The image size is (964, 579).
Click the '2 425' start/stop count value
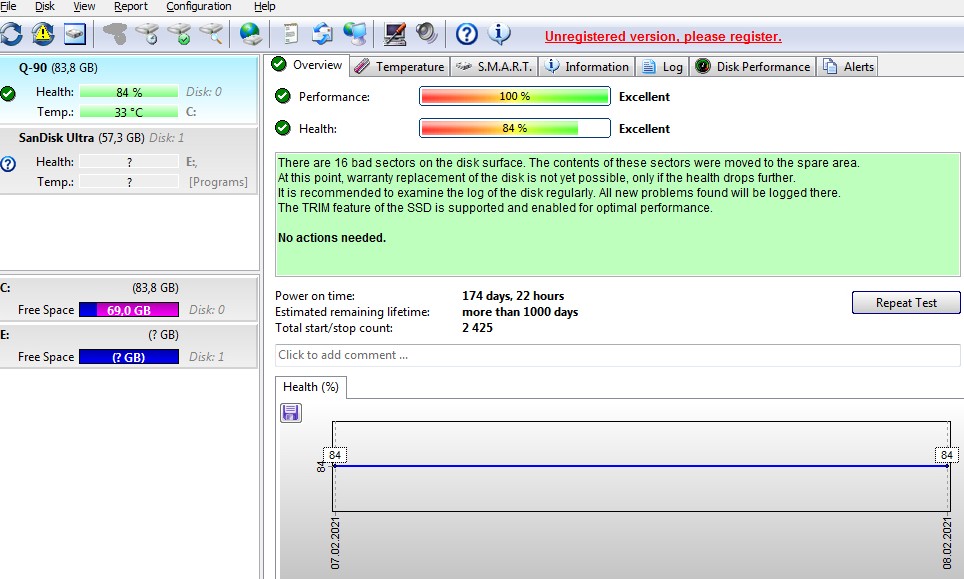[477, 328]
